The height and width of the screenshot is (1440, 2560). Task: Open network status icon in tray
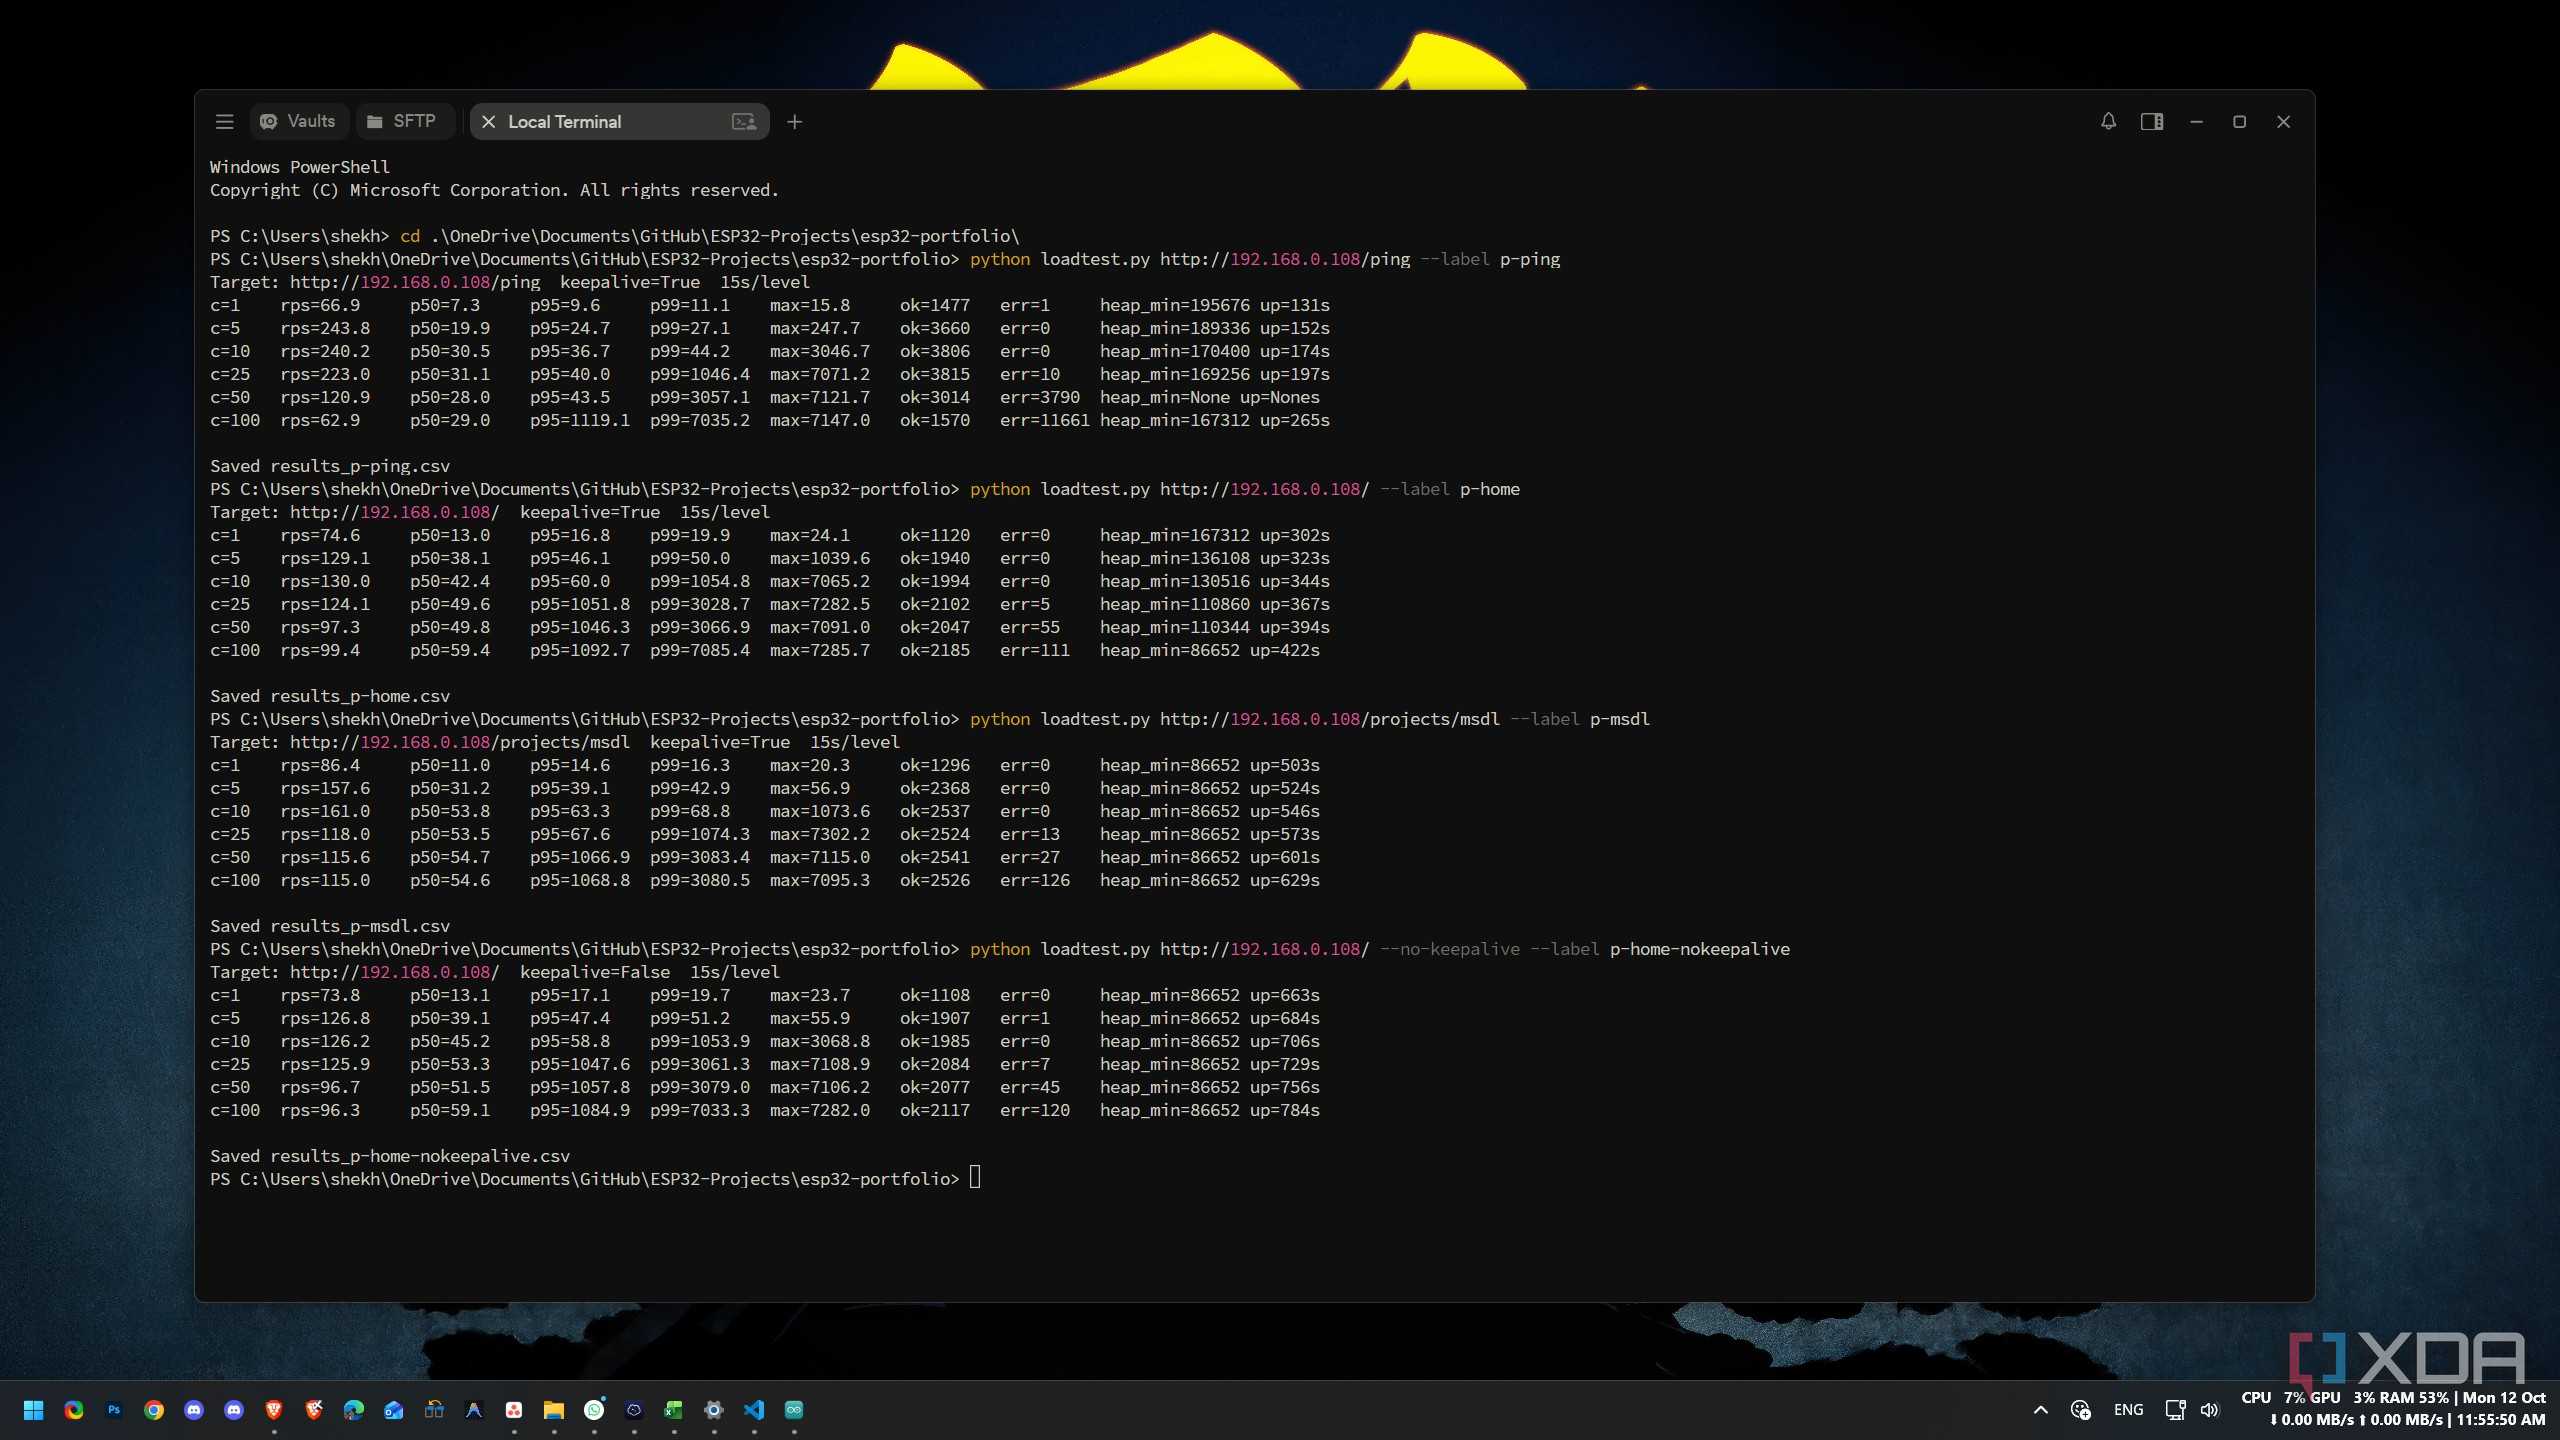click(x=2174, y=1410)
